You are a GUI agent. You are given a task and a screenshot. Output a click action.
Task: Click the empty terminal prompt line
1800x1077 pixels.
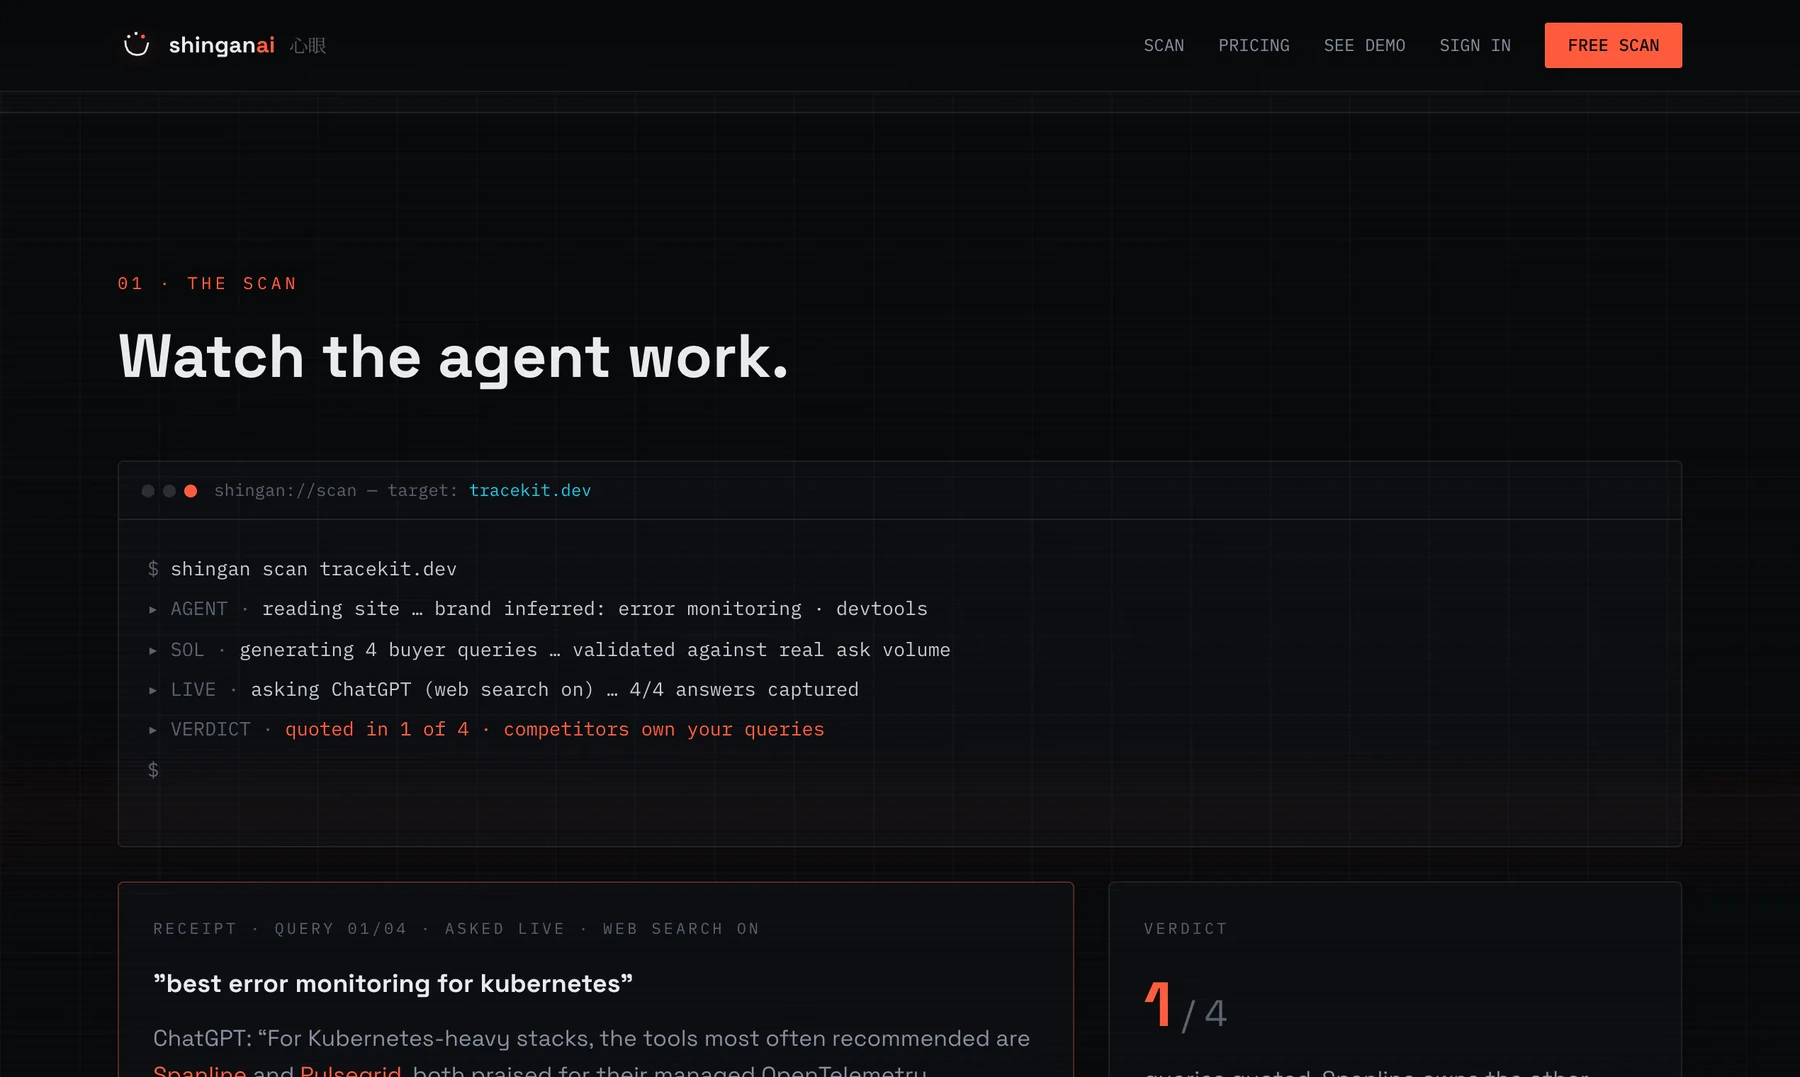point(153,770)
